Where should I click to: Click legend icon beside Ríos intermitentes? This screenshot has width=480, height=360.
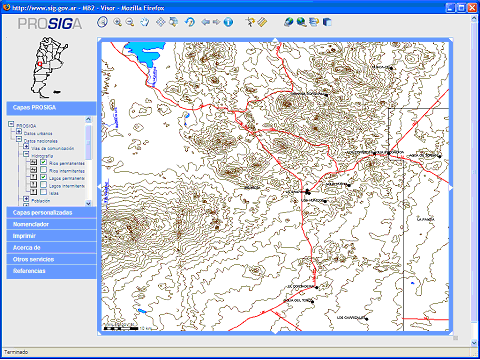tap(33, 170)
